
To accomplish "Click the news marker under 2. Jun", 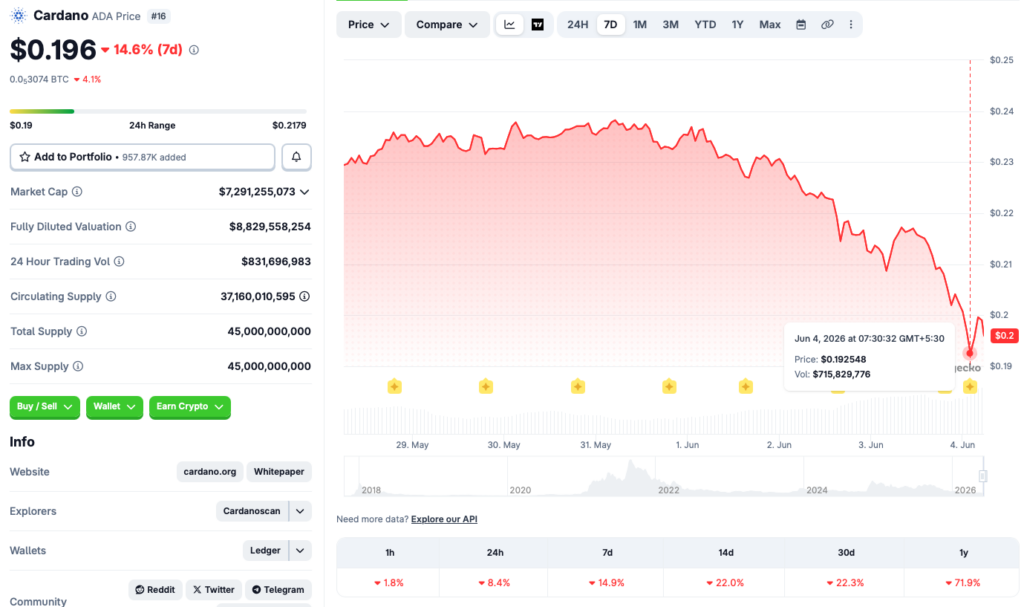I will (x=746, y=387).
